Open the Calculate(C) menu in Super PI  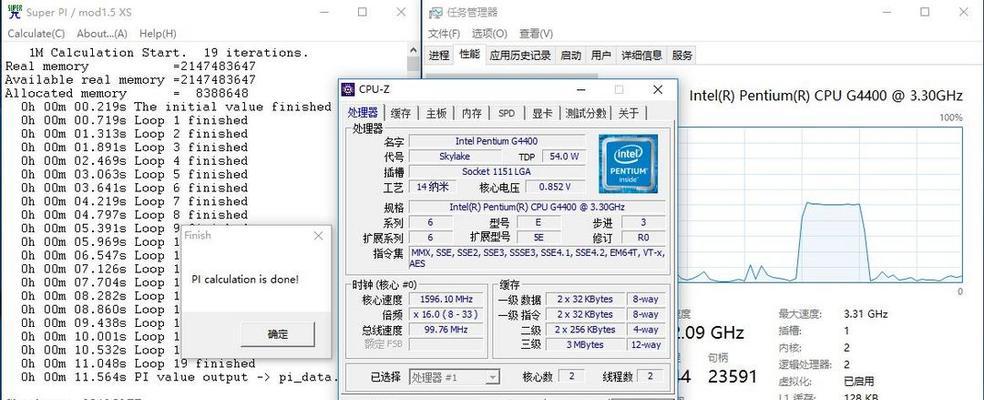coord(36,34)
